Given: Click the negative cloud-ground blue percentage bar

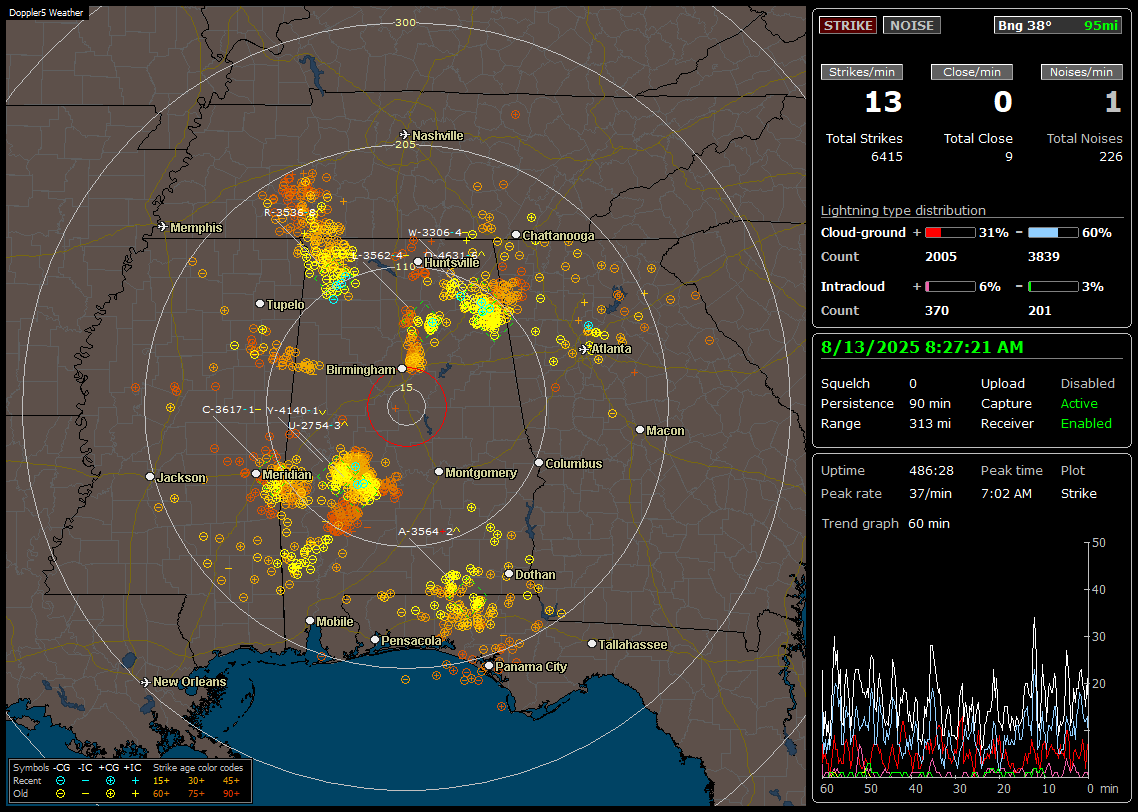Looking at the screenshot, I should click(1053, 233).
